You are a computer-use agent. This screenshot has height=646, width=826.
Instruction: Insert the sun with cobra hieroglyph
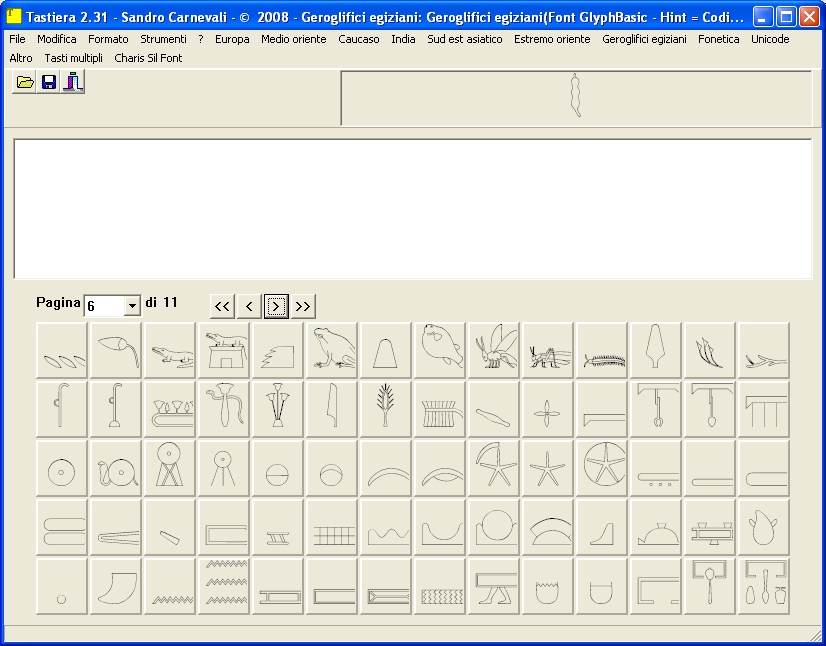[x=116, y=468]
